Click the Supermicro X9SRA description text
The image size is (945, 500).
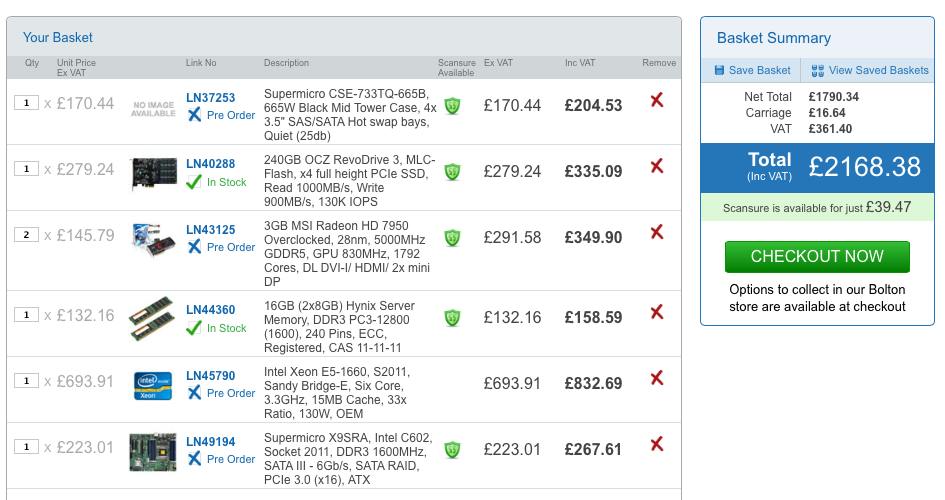tap(348, 459)
